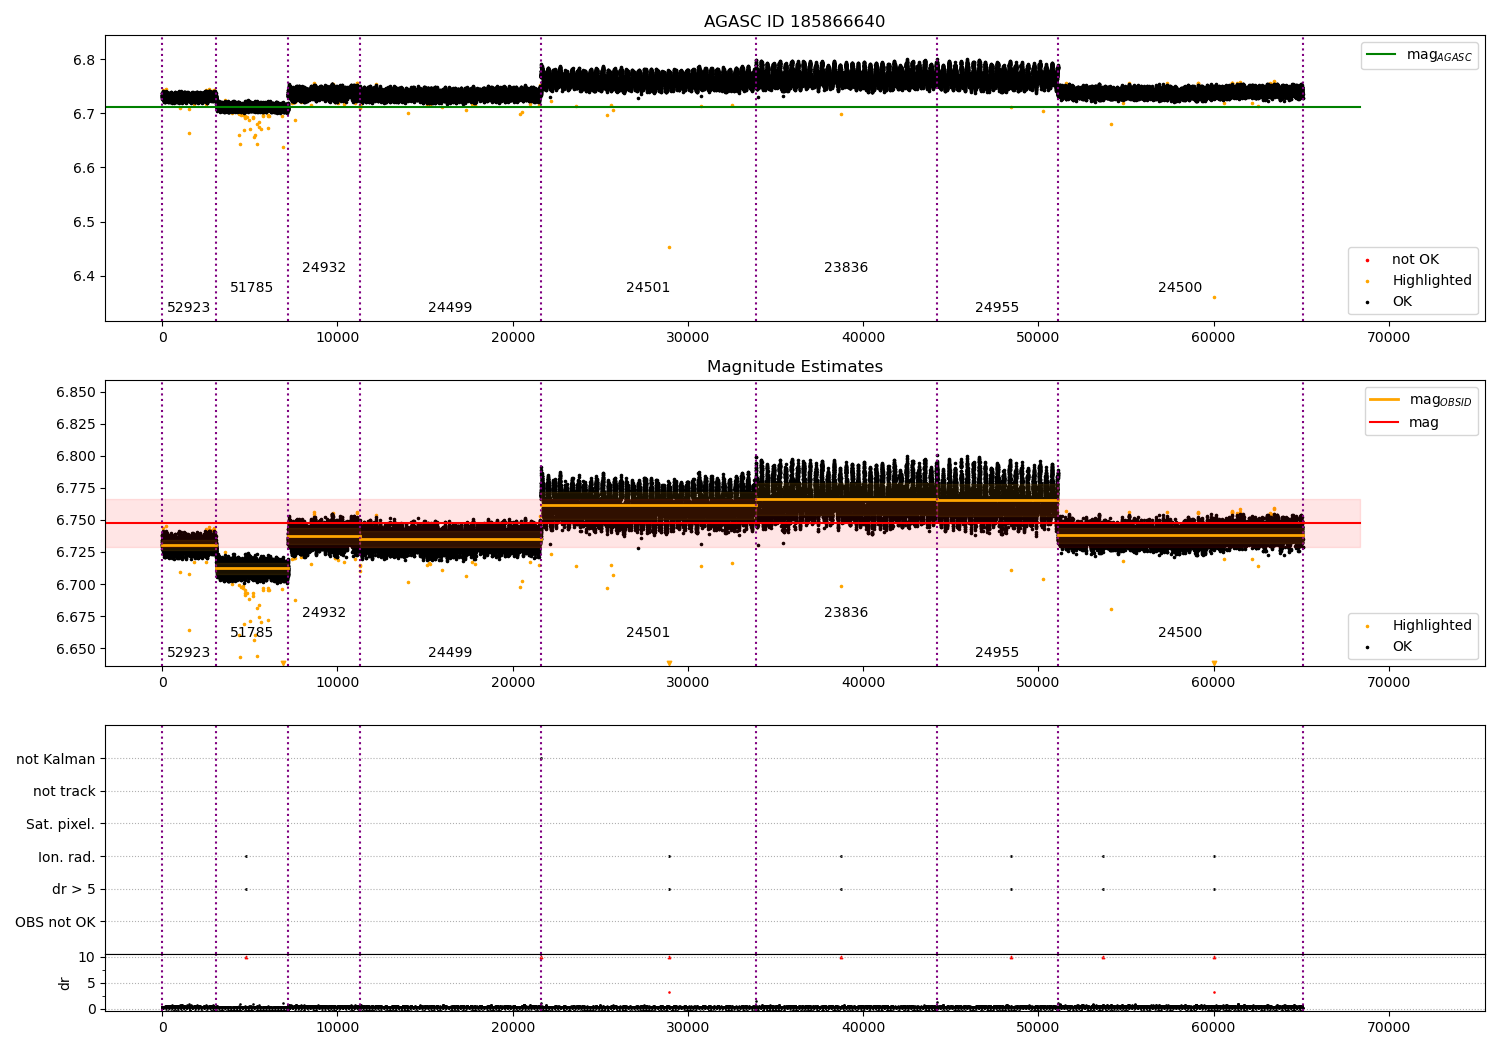Viewport: 1500px width, 1050px height.
Task: Click obsid label 24501 in top plot
Action: tap(648, 287)
